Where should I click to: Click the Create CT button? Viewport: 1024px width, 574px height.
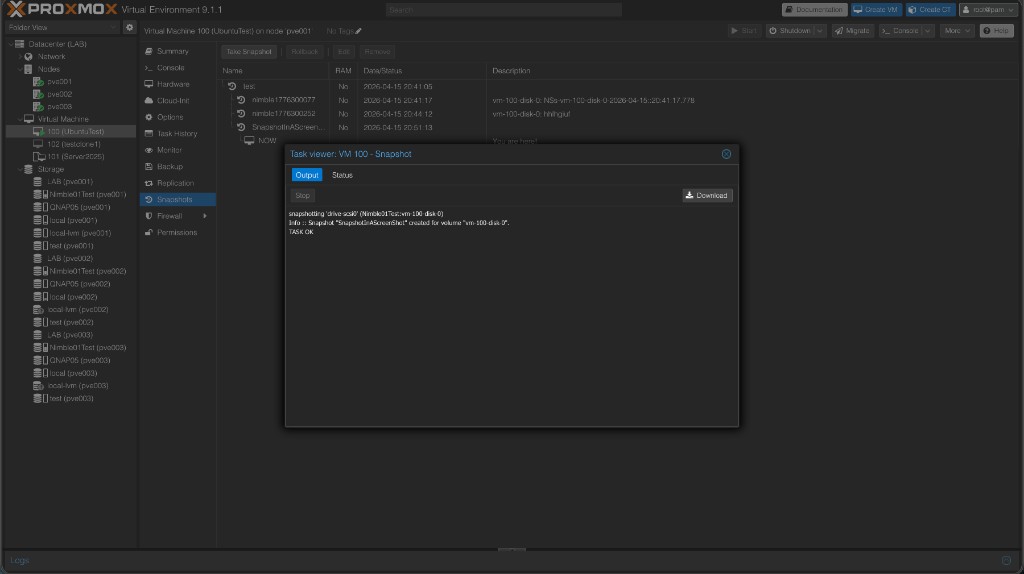pyautogui.click(x=930, y=10)
